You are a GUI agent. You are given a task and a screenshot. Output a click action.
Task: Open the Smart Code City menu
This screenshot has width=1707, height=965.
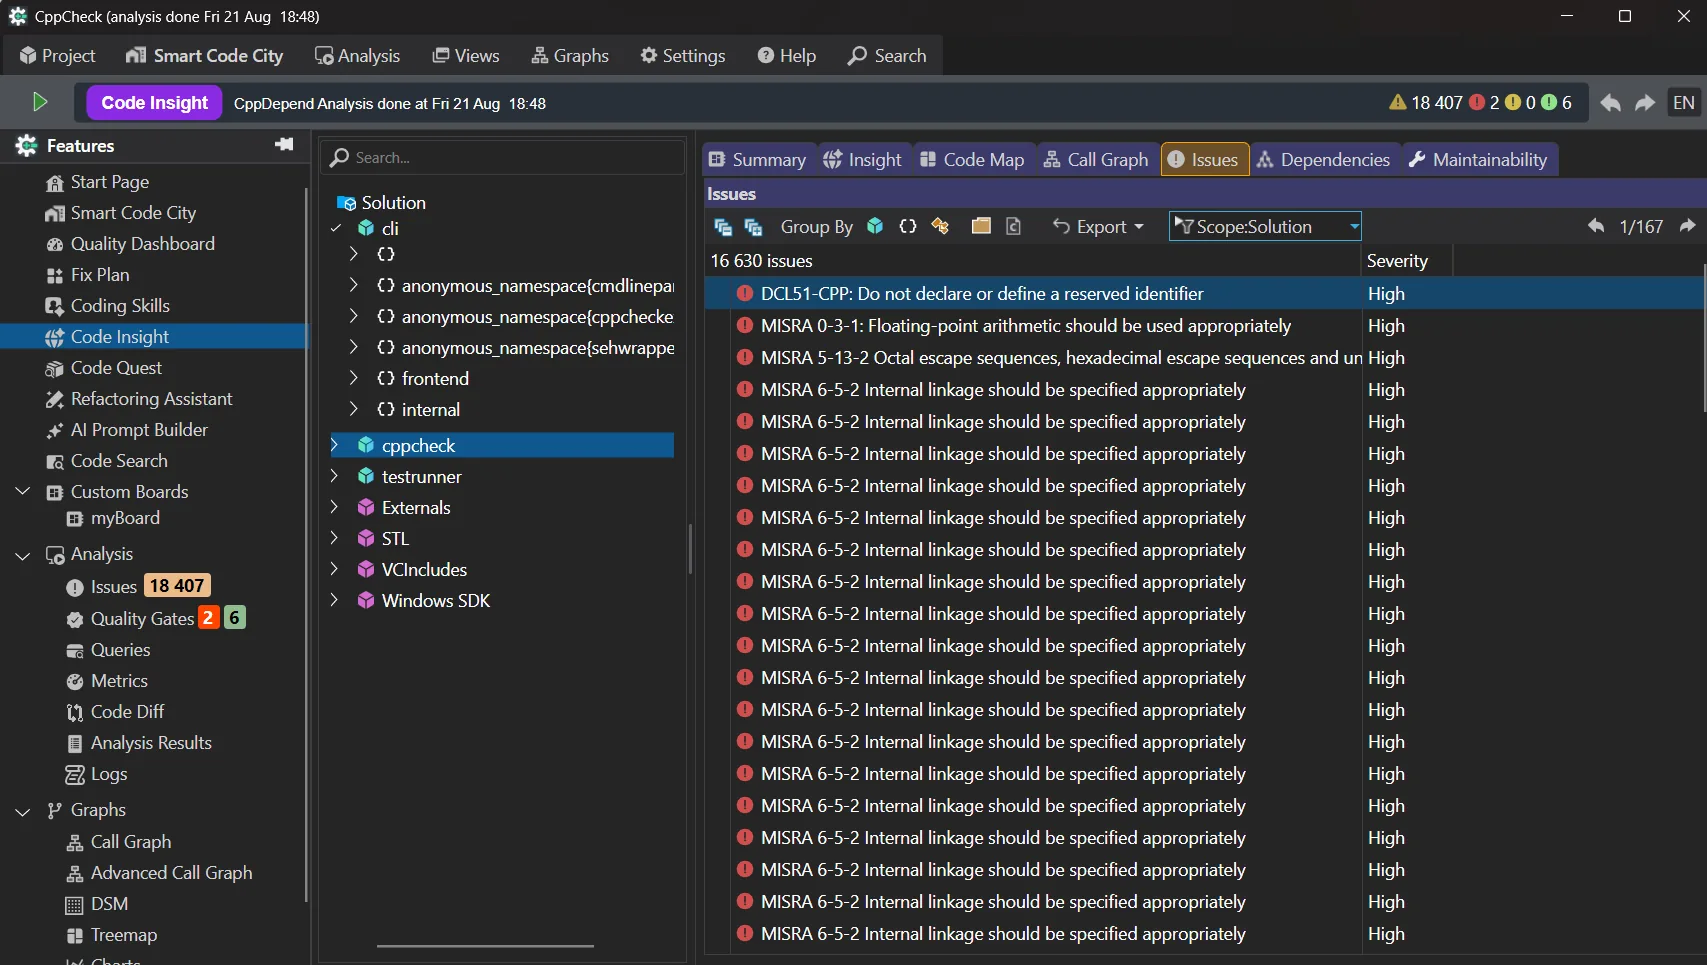(x=204, y=56)
